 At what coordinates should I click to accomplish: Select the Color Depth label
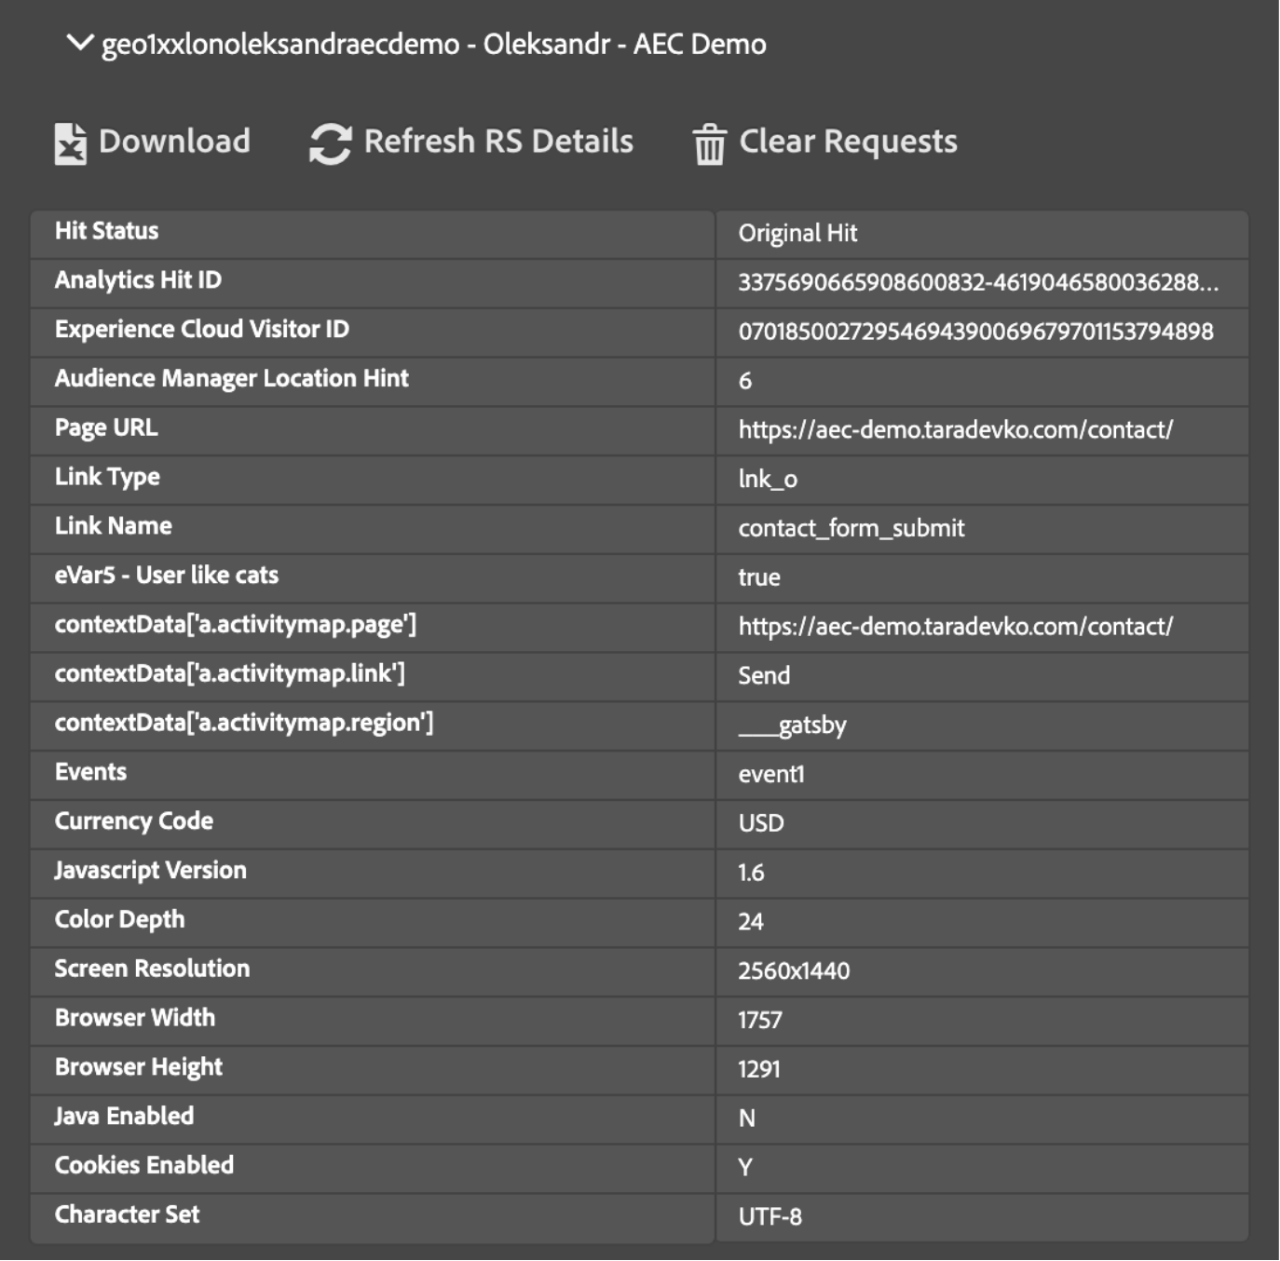119,919
